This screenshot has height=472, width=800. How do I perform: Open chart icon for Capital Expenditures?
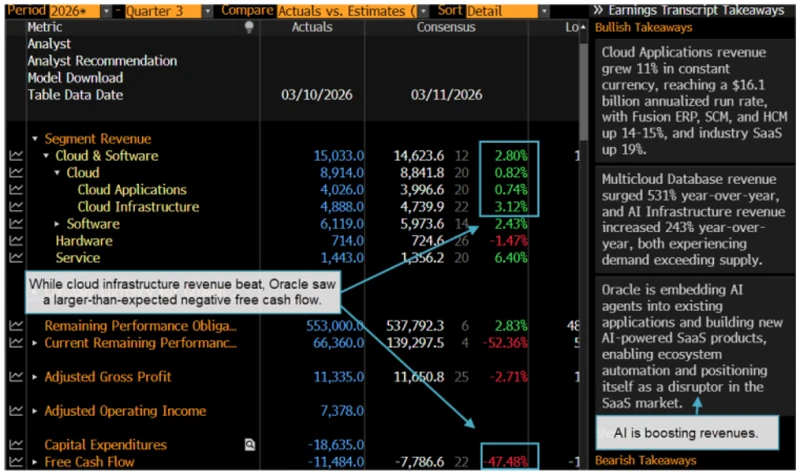point(16,444)
